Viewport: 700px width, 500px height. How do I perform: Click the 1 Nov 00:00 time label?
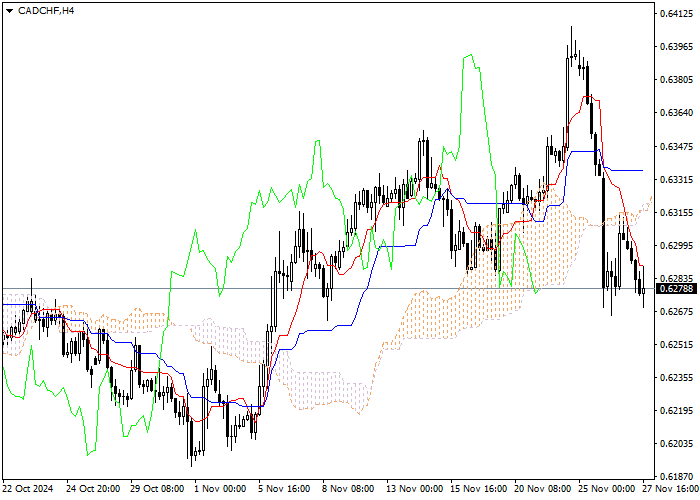[221, 489]
